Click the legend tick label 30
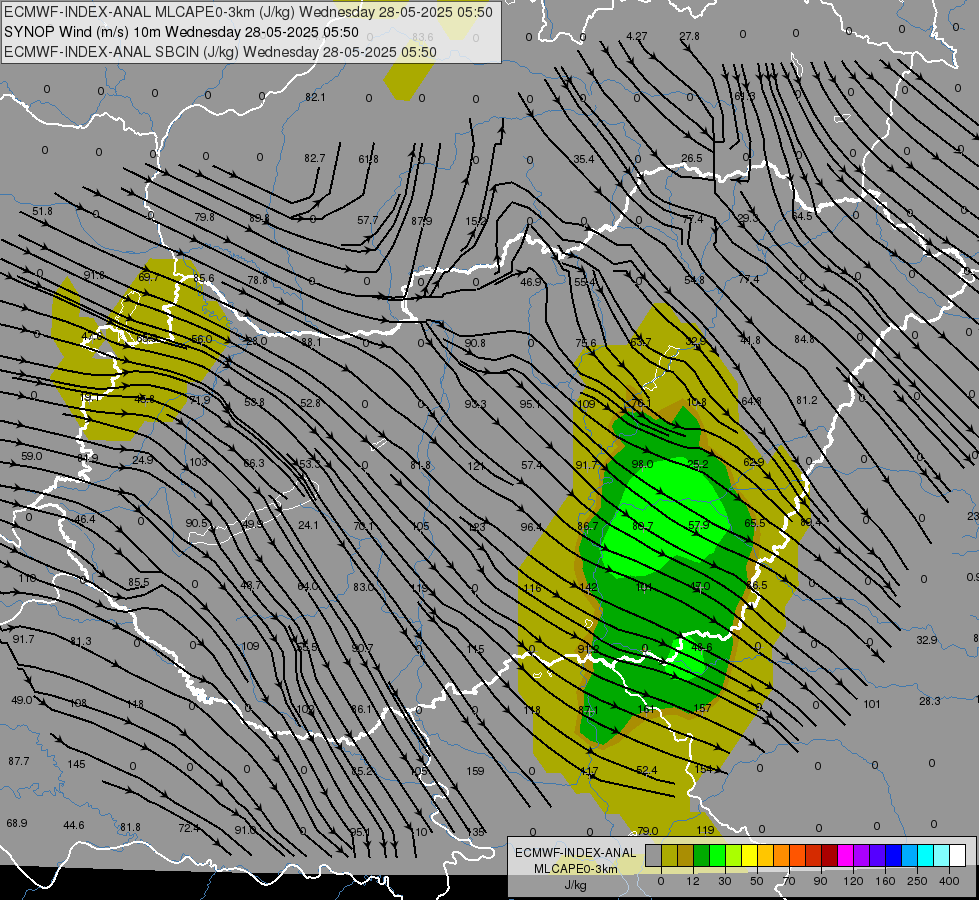The image size is (979, 900). click(x=725, y=881)
